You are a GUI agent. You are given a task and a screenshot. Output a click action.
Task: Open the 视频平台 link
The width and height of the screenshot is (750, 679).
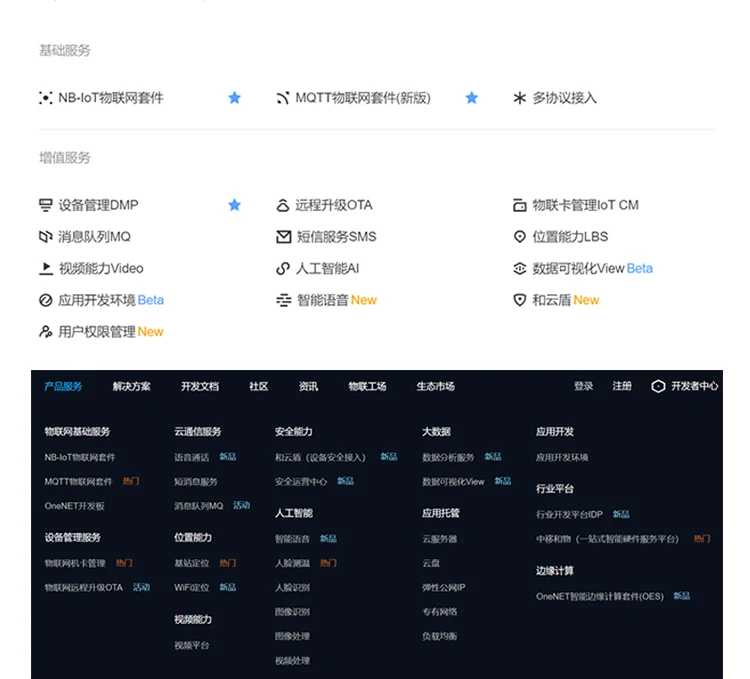tap(192, 646)
